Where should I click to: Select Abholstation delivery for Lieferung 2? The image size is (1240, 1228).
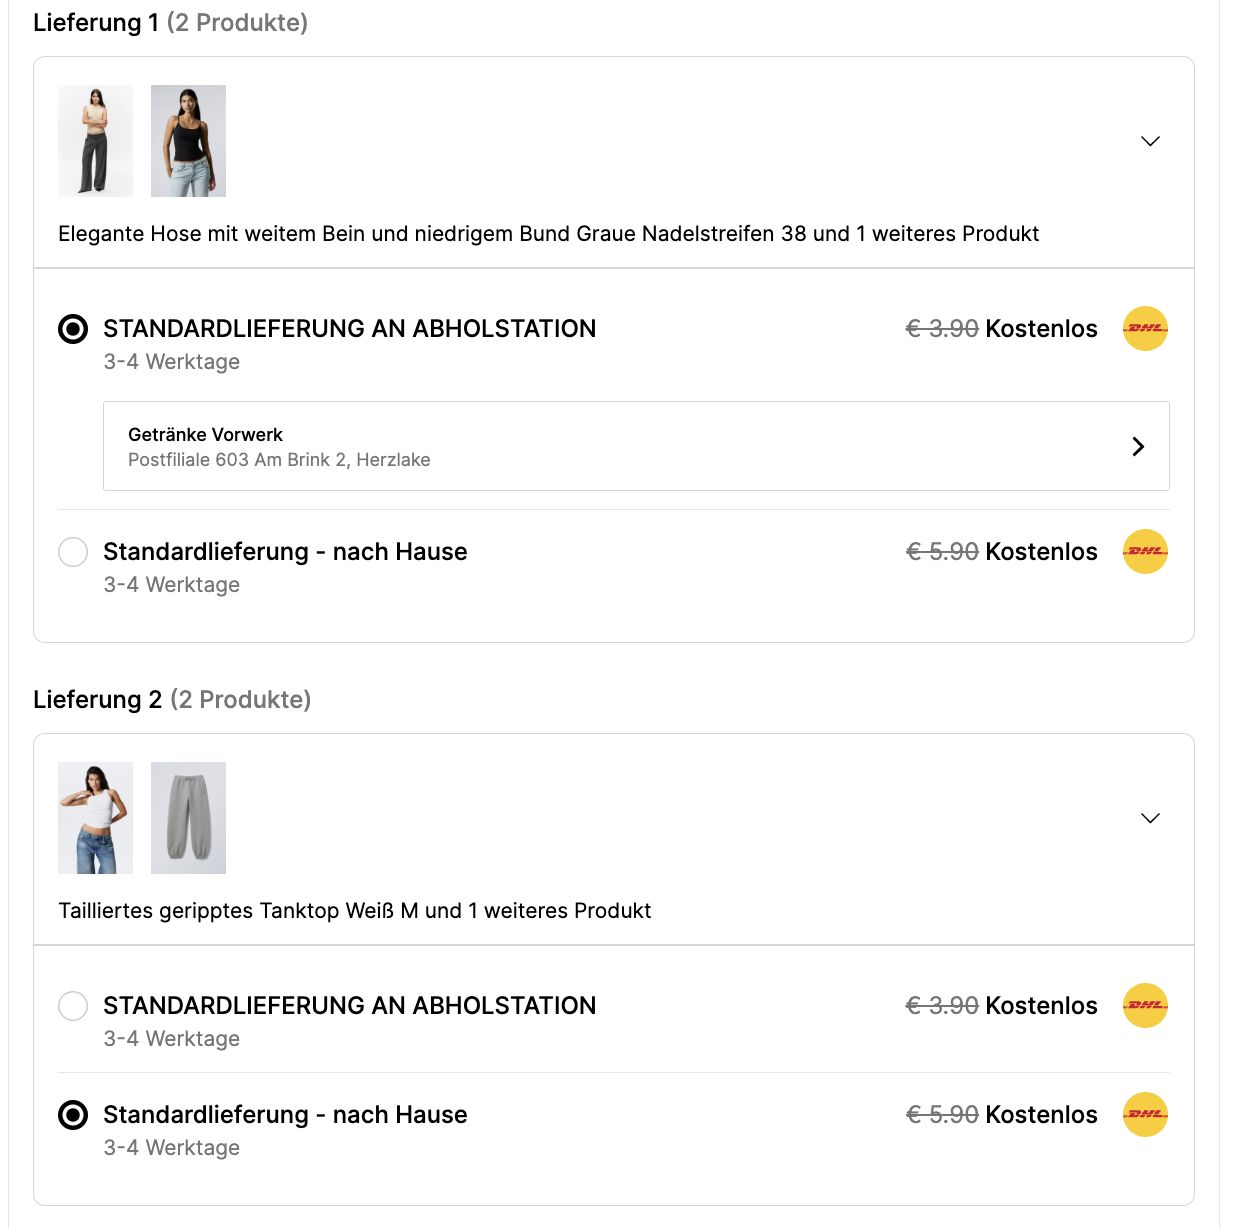[72, 1006]
